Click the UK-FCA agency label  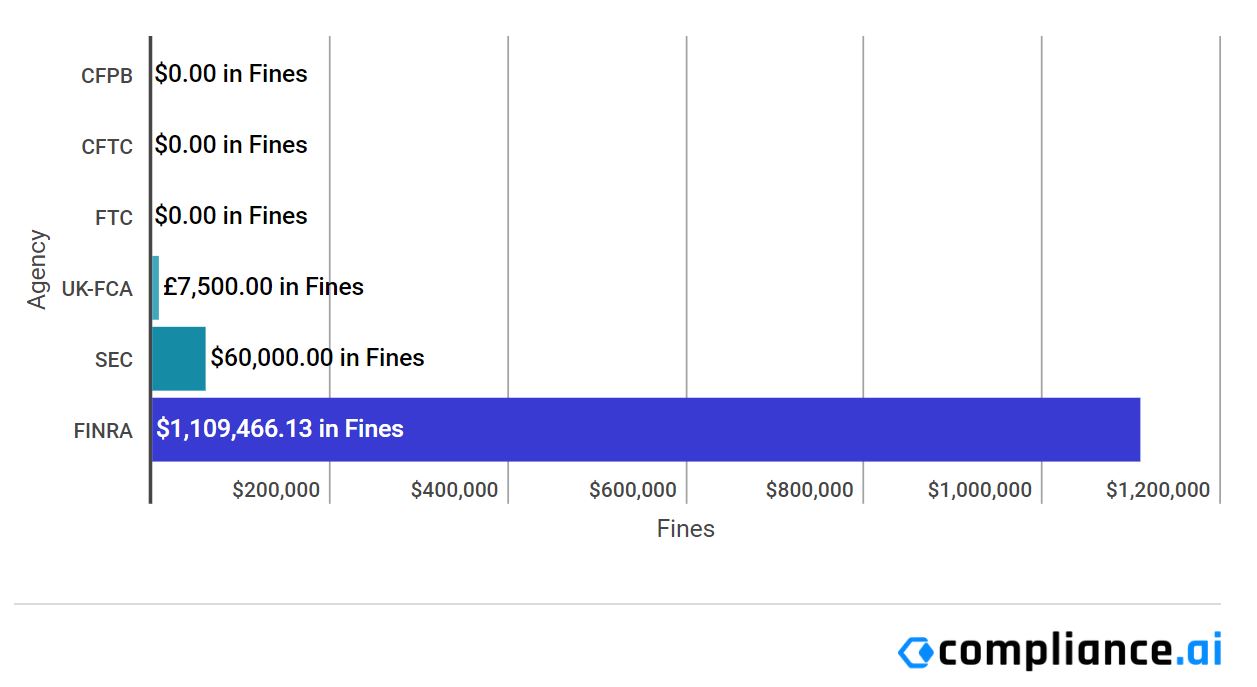click(x=97, y=289)
